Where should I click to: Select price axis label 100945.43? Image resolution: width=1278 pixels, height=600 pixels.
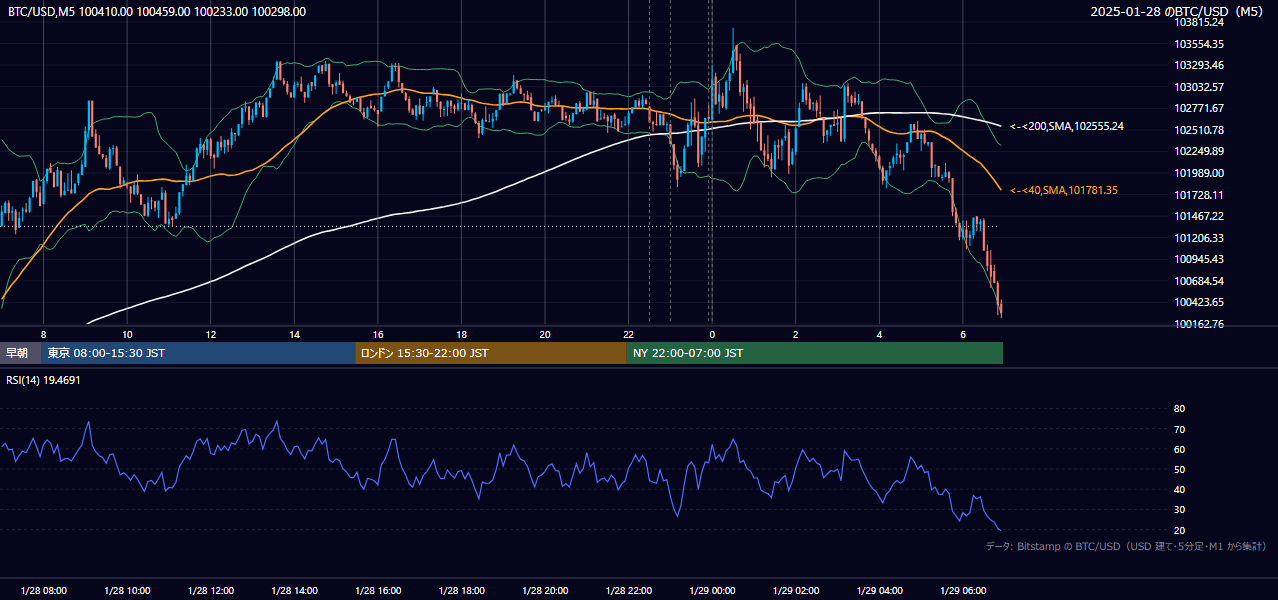(1199, 259)
